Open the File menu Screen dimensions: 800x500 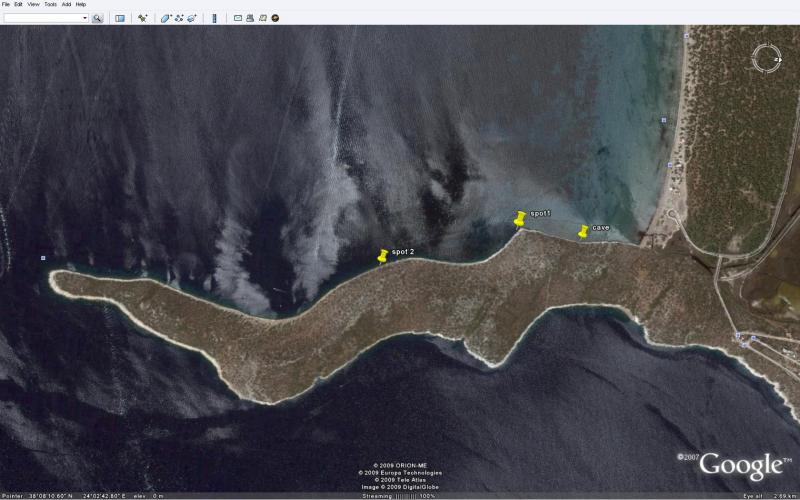tap(6, 4)
